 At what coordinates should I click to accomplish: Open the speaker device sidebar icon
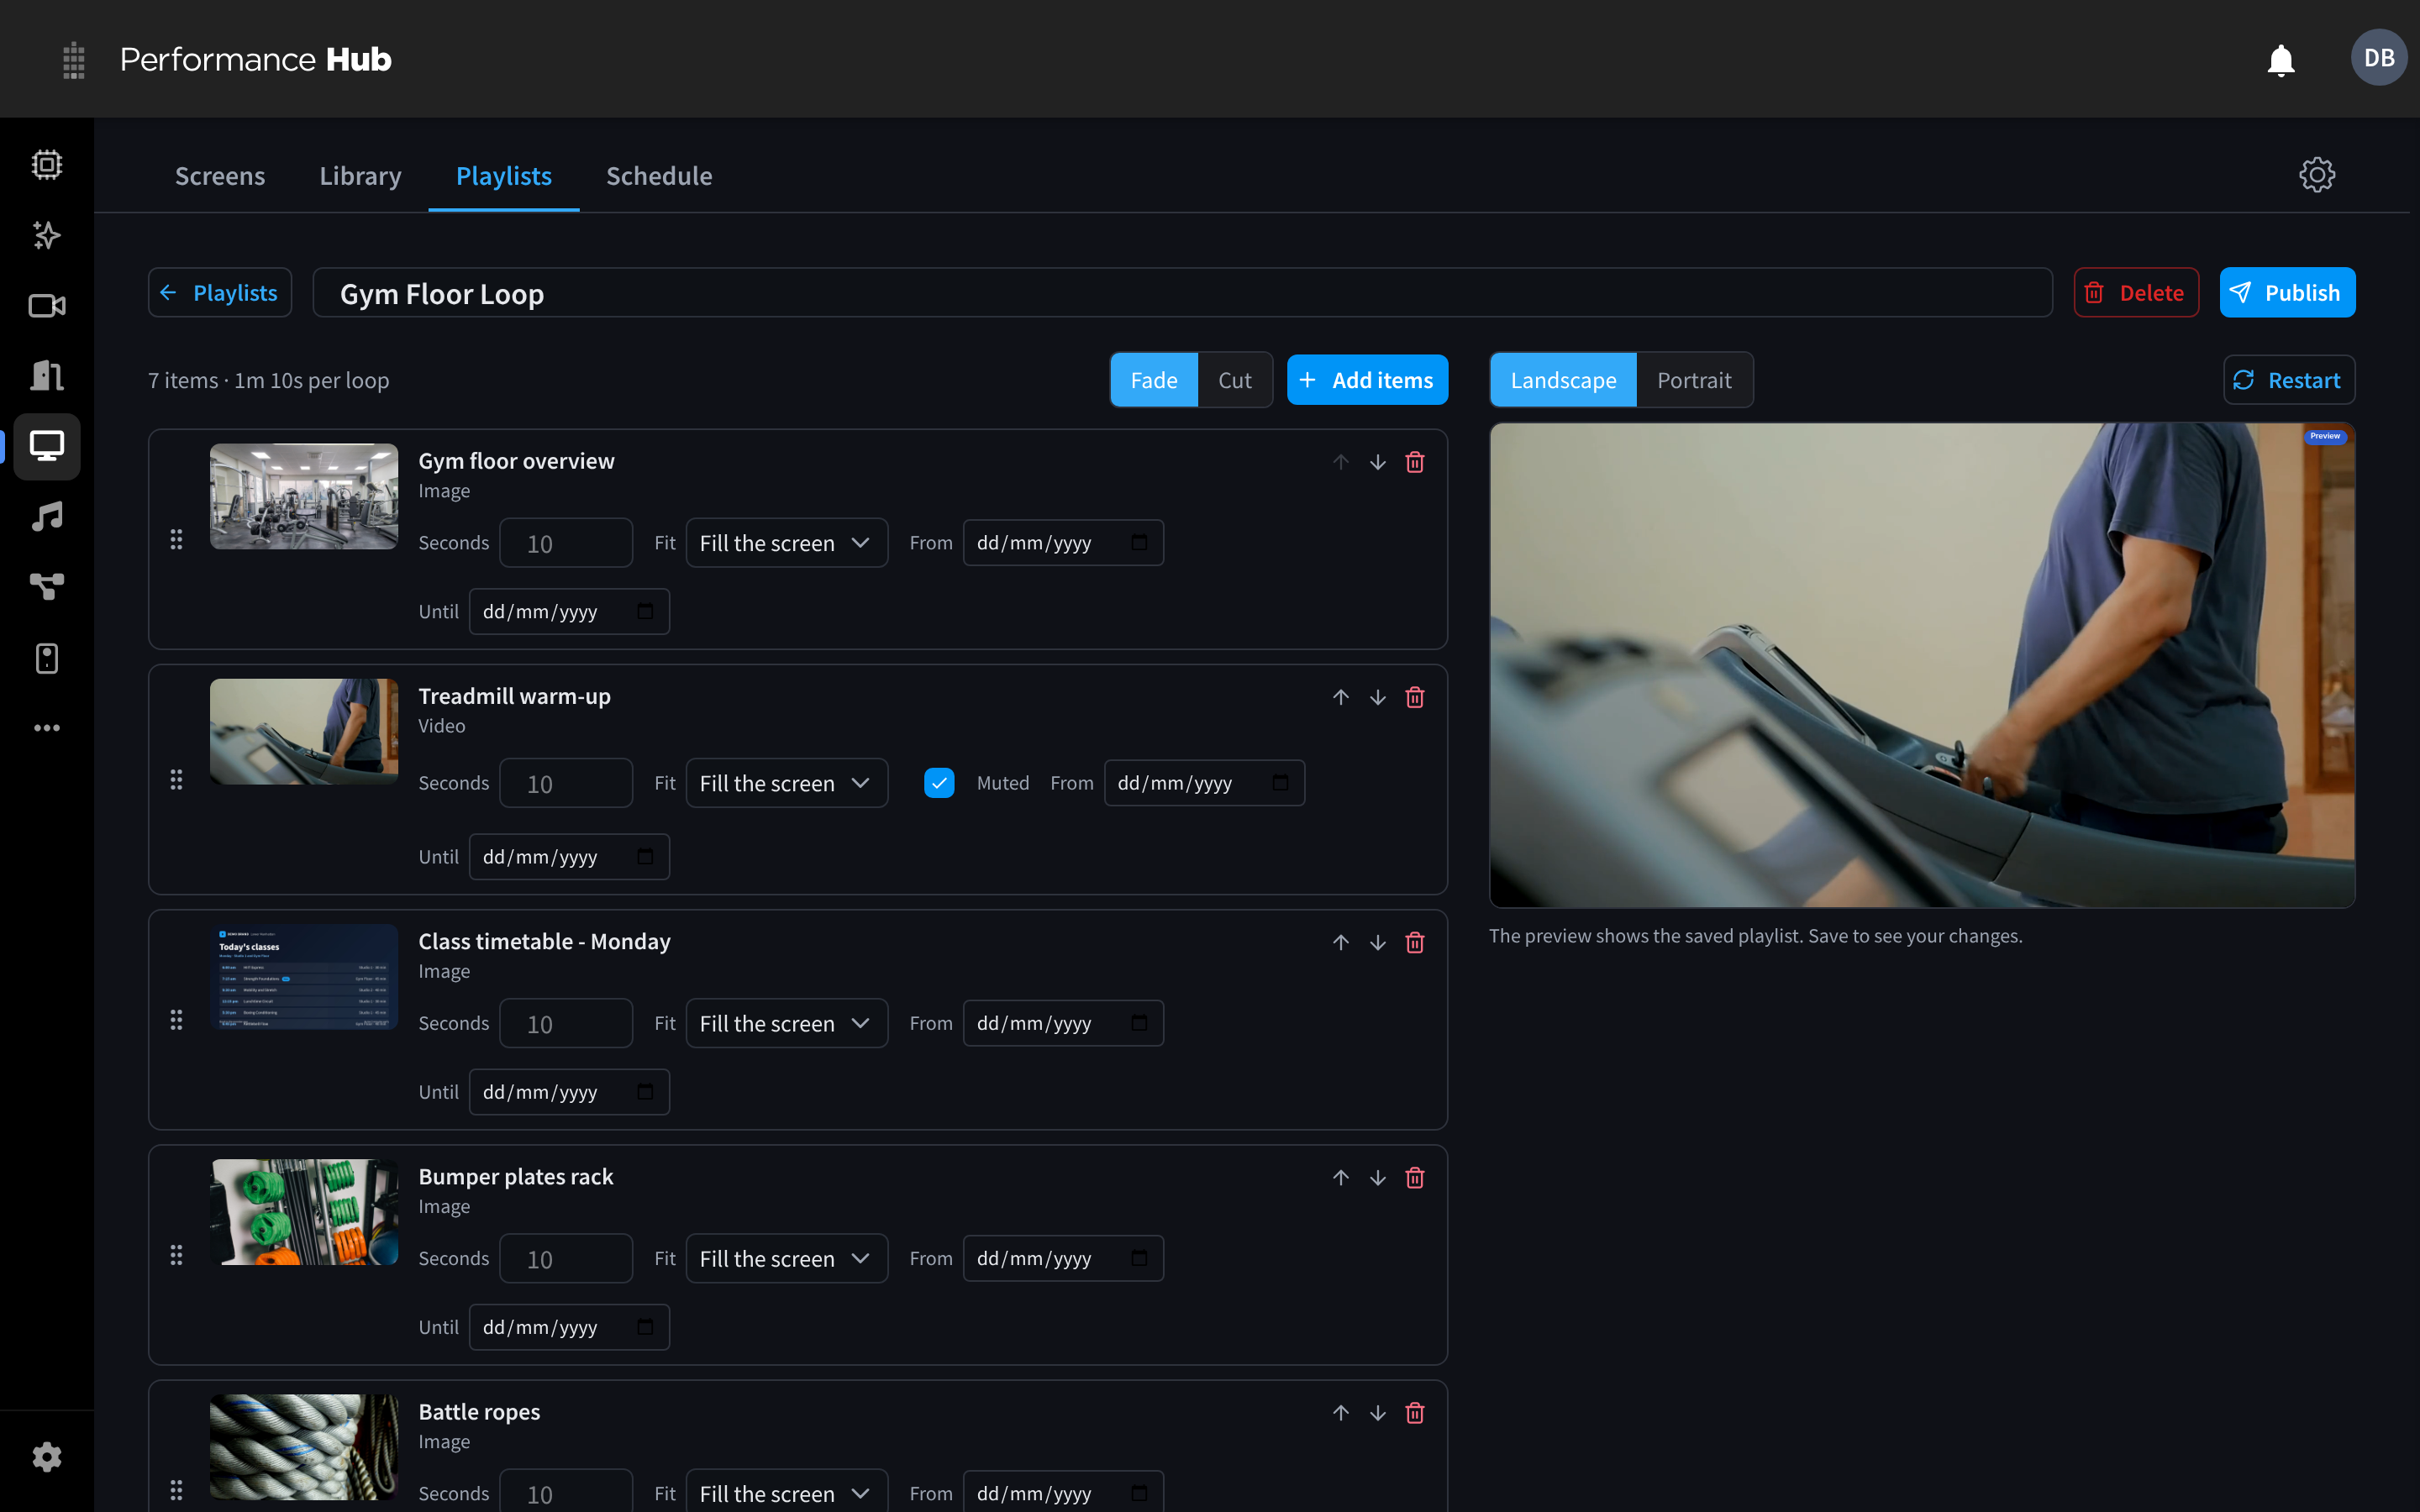tap(47, 658)
